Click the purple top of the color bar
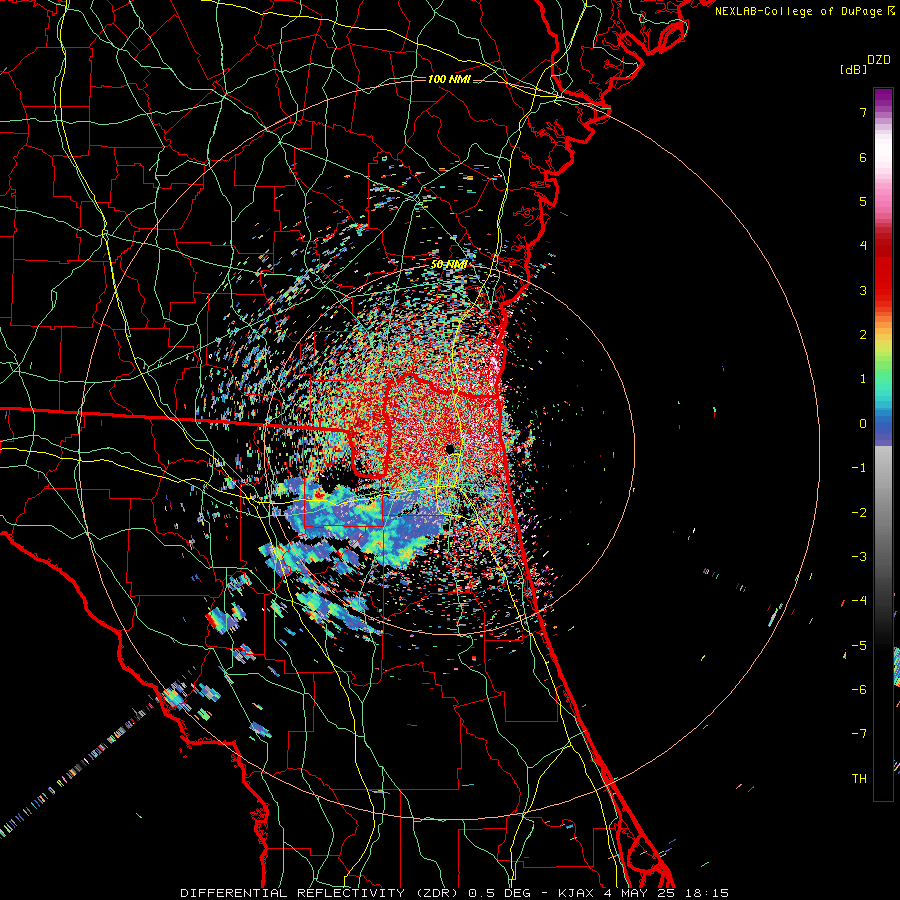This screenshot has height=900, width=900. (x=883, y=98)
